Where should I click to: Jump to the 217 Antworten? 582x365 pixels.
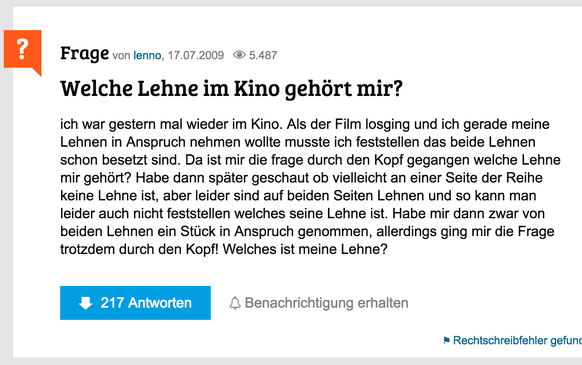(x=135, y=303)
